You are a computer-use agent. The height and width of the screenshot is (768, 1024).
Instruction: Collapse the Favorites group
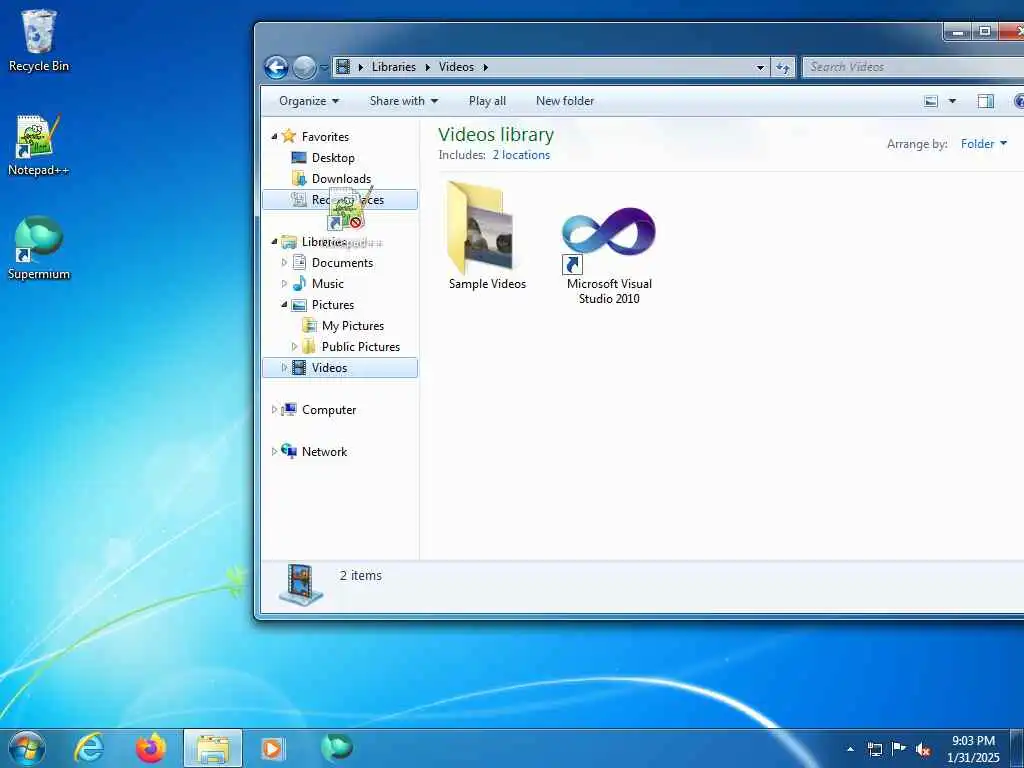pyautogui.click(x=274, y=136)
